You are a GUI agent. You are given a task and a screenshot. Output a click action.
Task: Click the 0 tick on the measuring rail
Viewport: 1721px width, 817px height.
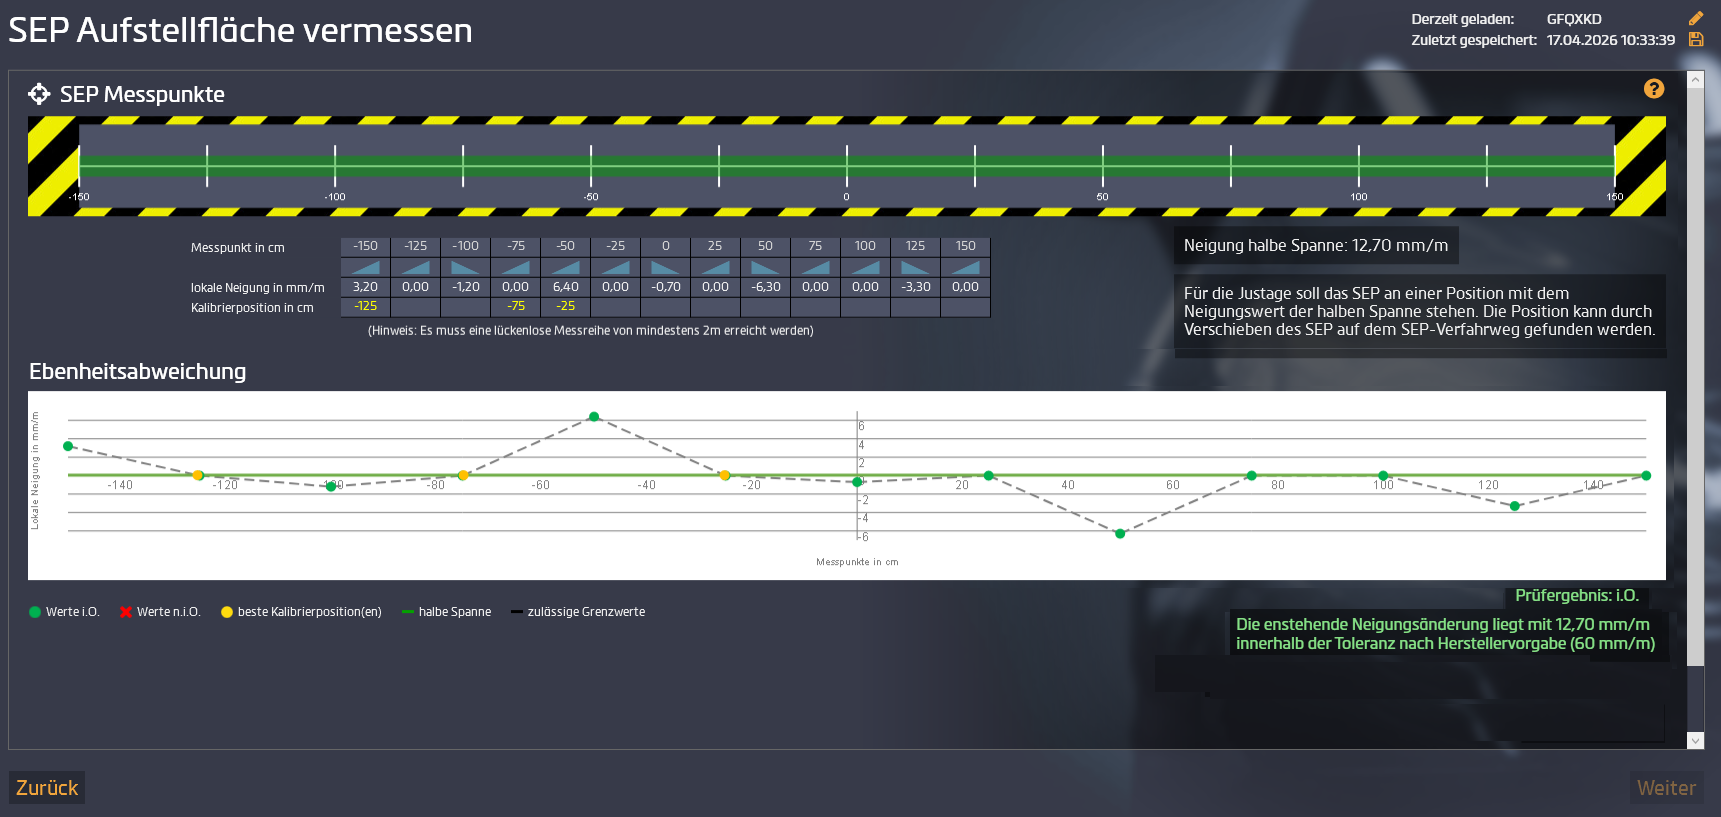[x=847, y=166]
